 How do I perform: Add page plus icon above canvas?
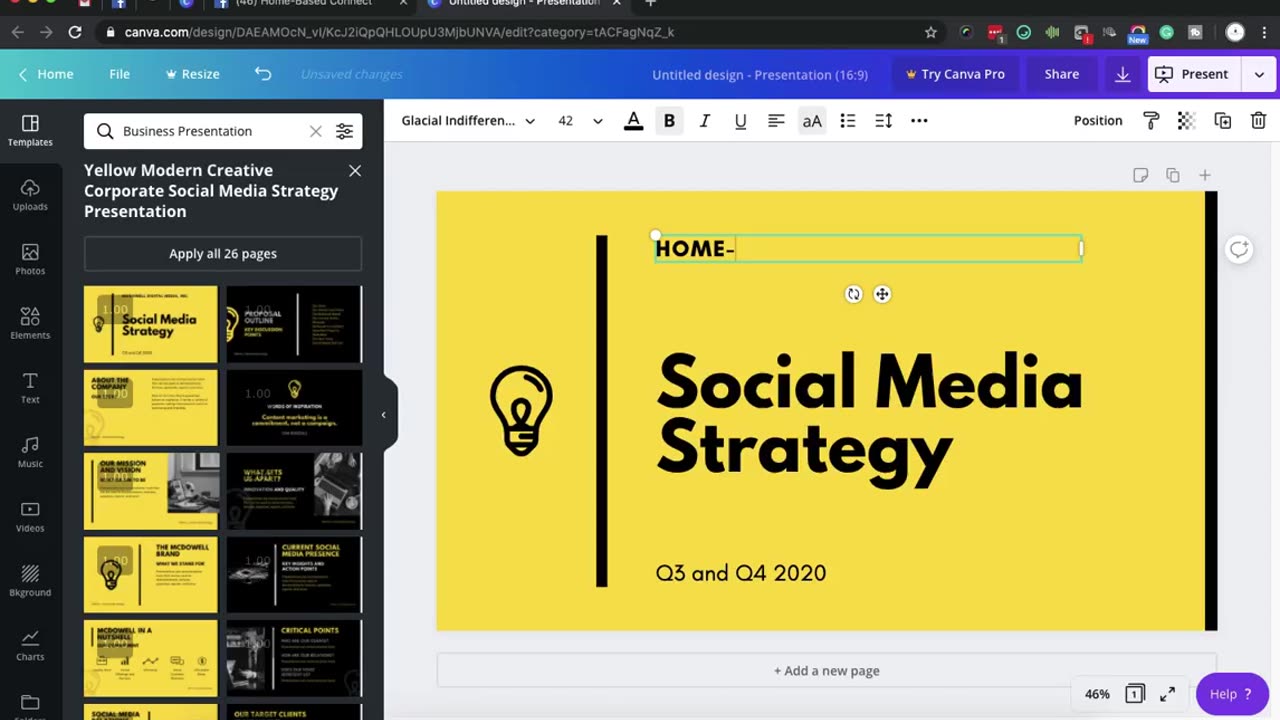[x=1205, y=175]
